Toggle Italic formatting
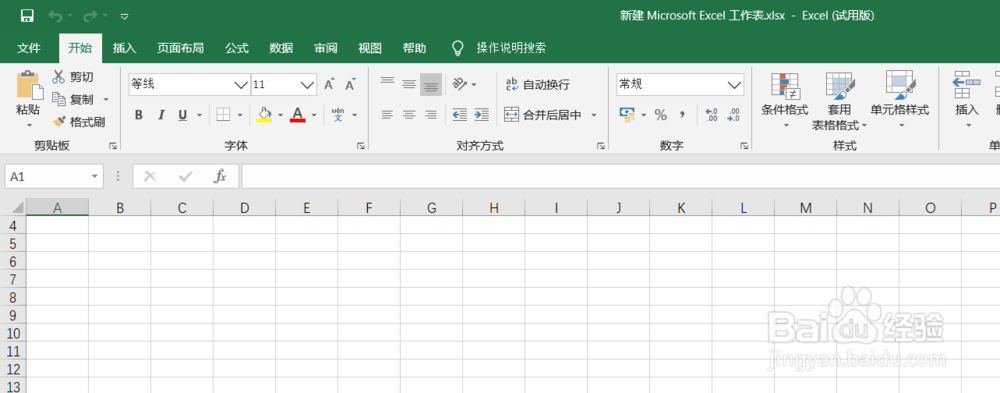Image resolution: width=1000 pixels, height=393 pixels. tap(161, 115)
